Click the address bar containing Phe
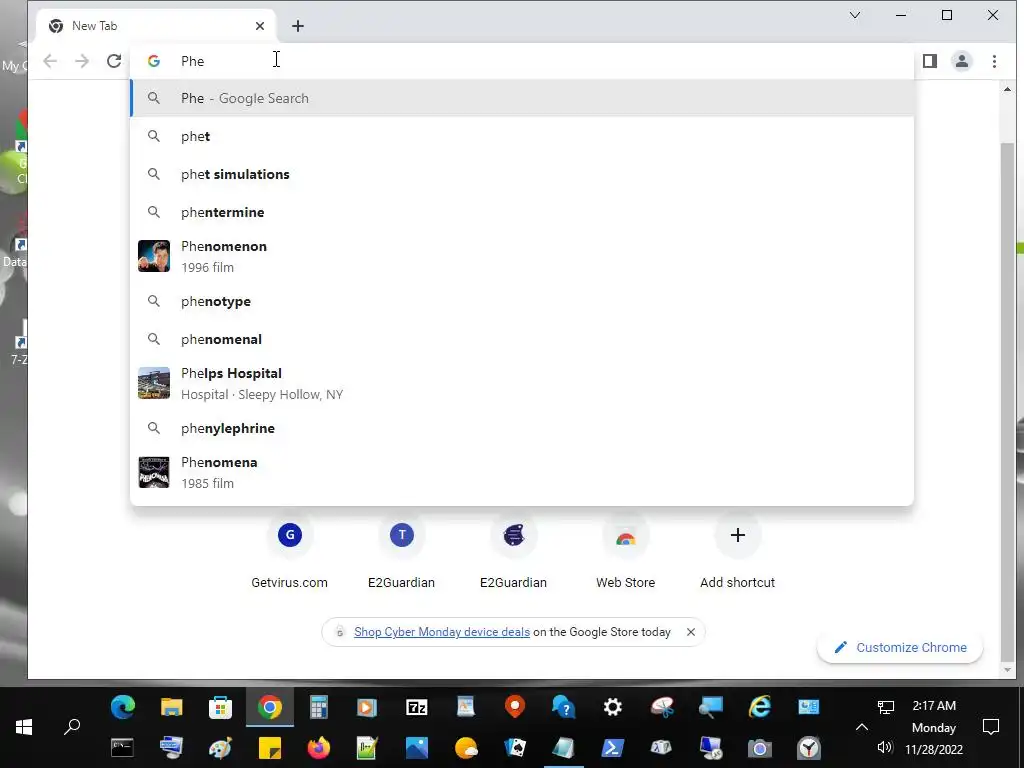Viewport: 1024px width, 768px height. tap(522, 61)
